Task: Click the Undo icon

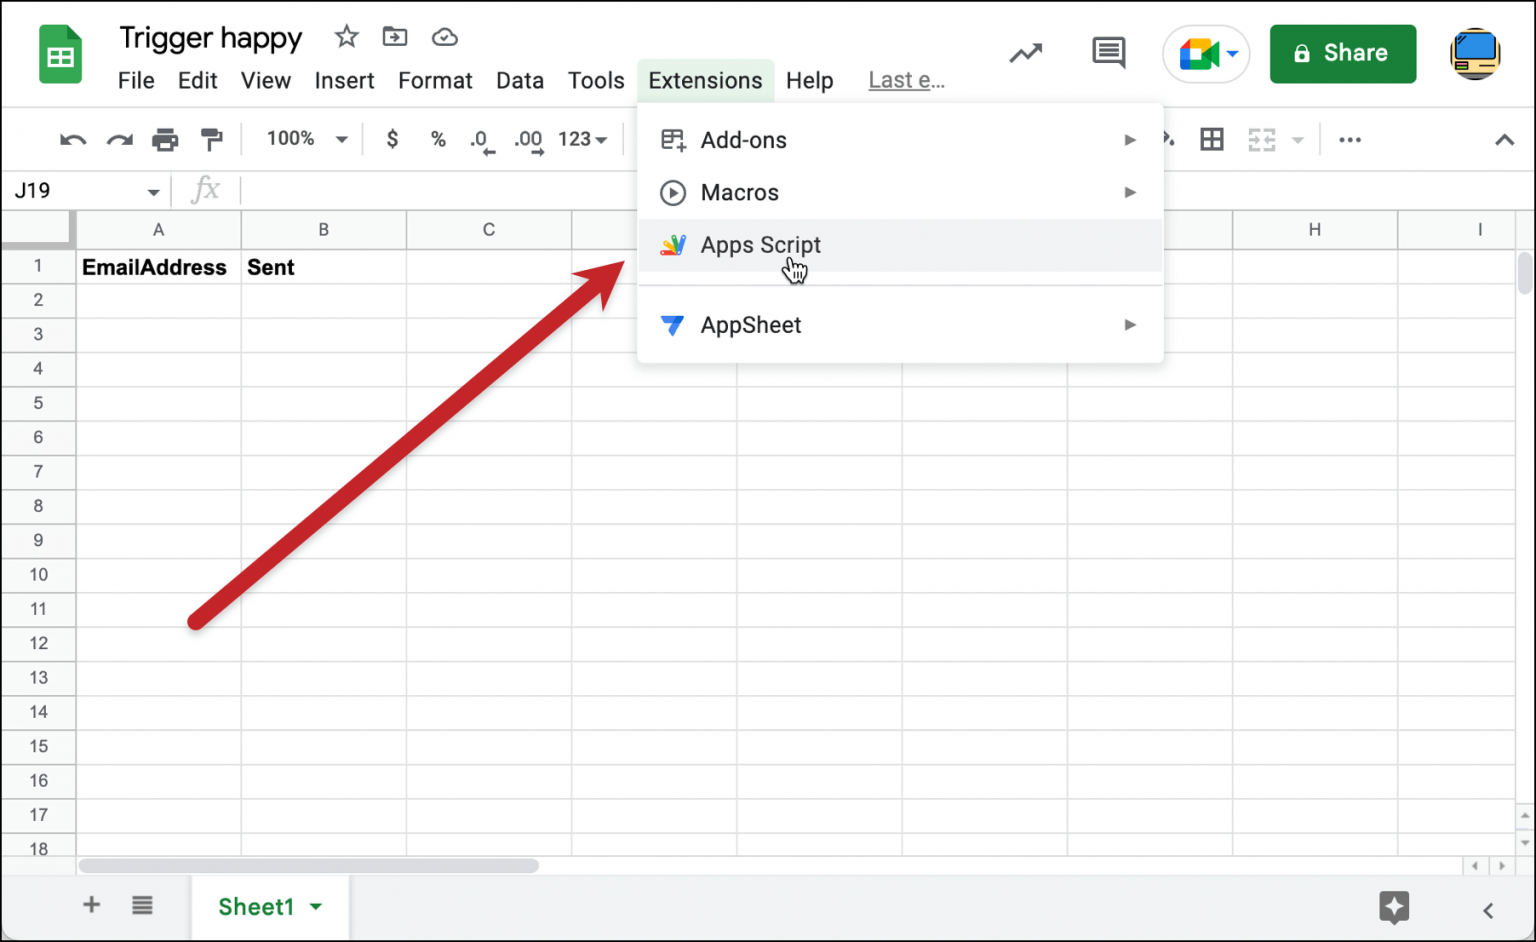Action: pyautogui.click(x=71, y=139)
